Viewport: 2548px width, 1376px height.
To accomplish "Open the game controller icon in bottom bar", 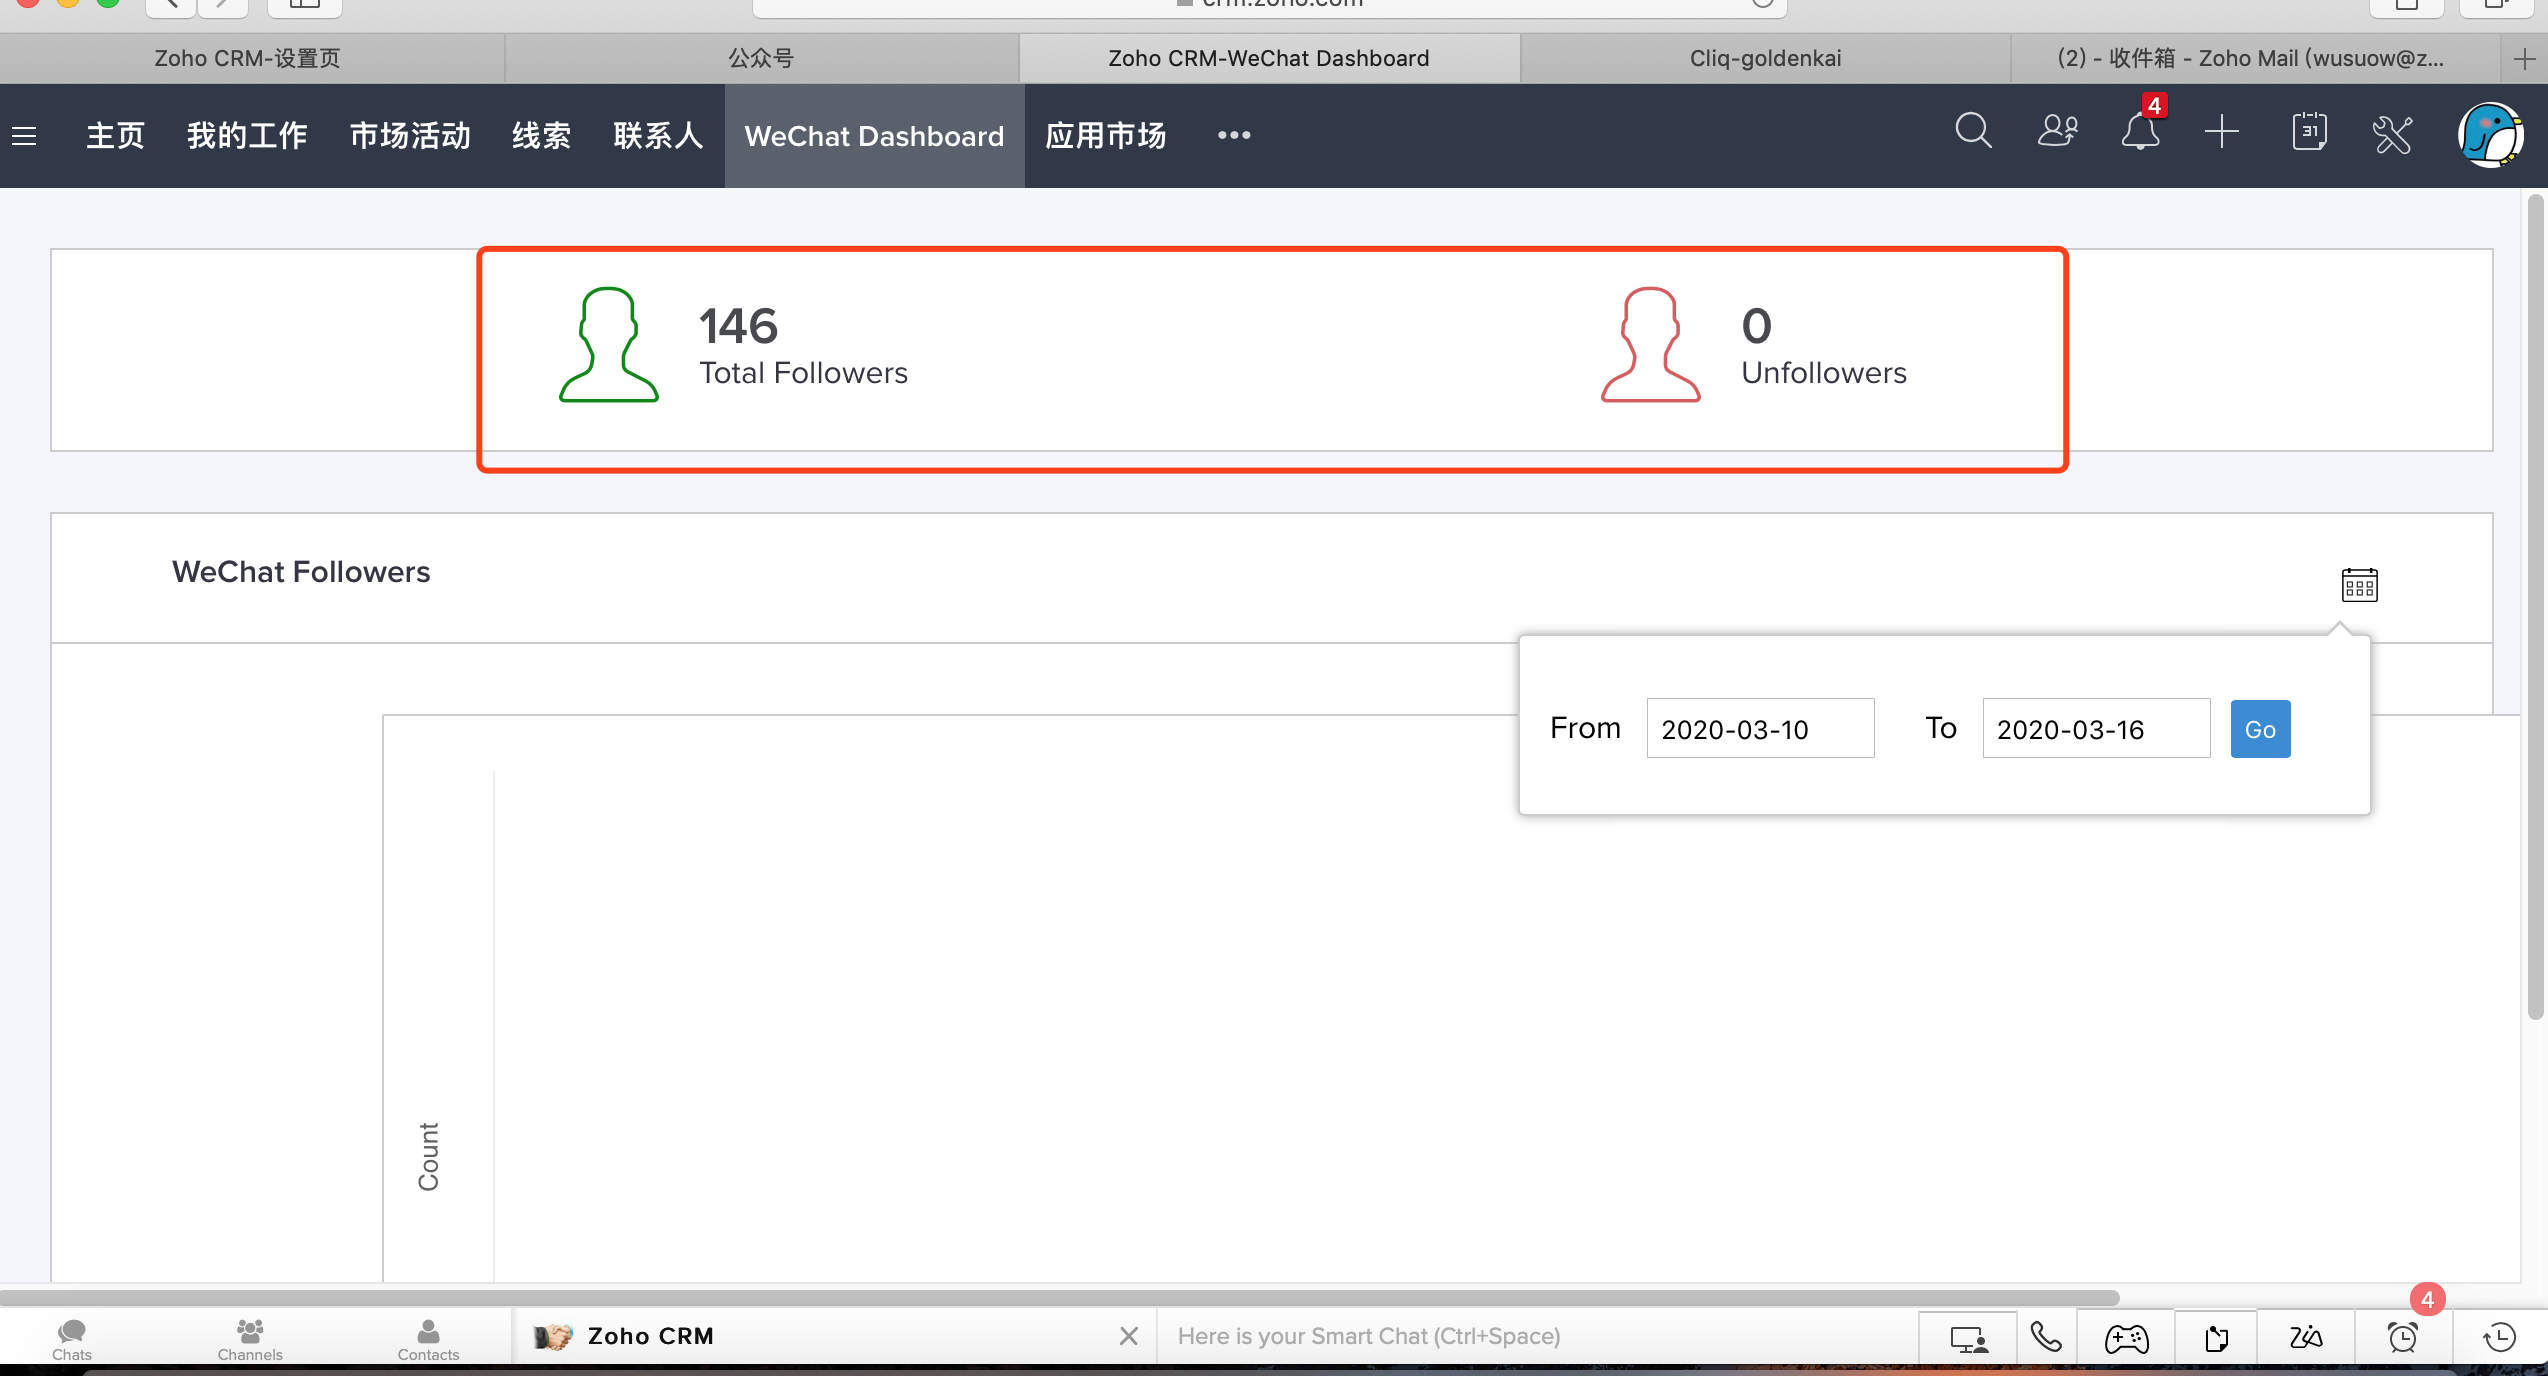I will [2126, 1338].
